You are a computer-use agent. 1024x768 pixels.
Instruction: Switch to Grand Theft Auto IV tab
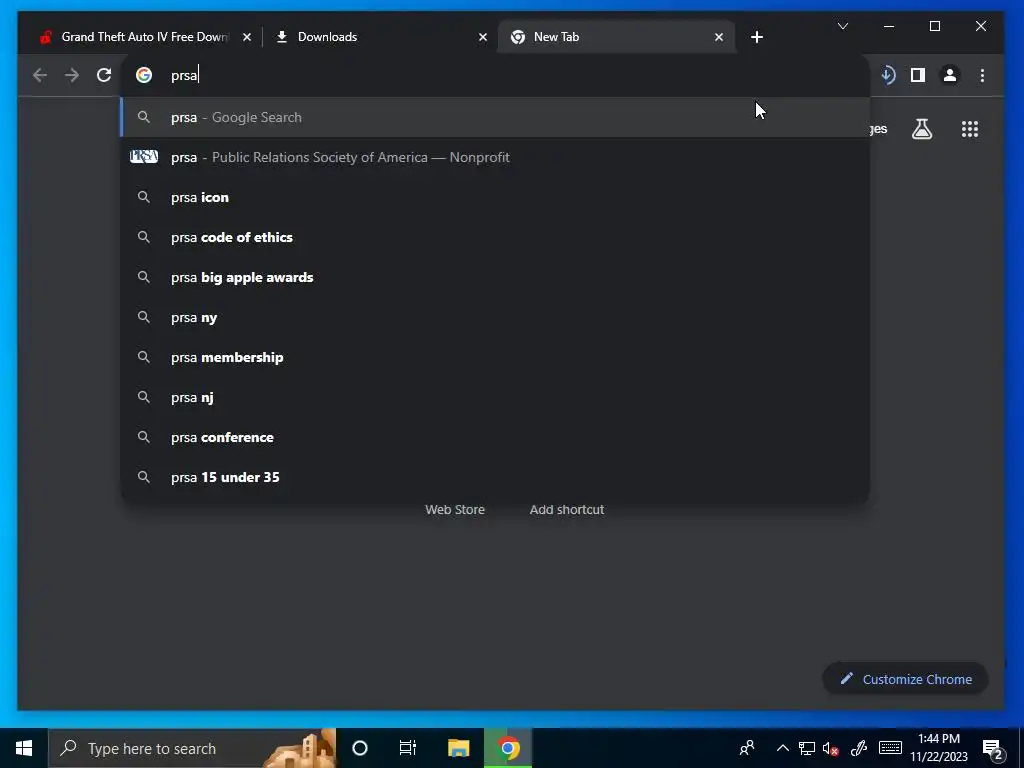(x=144, y=37)
